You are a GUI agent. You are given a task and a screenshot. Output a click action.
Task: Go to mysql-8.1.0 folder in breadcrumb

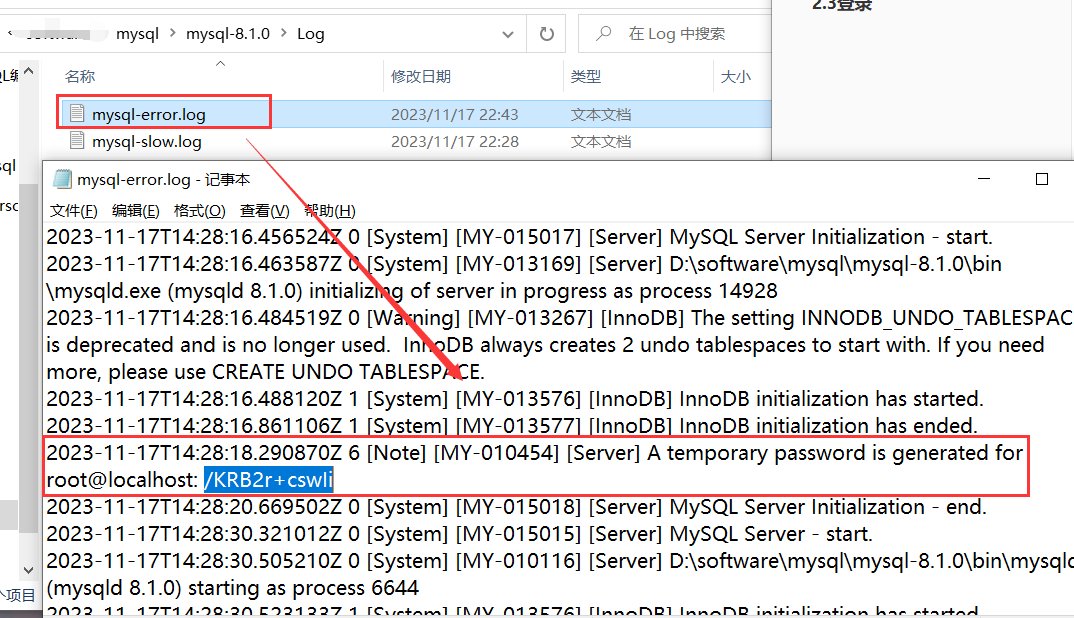pyautogui.click(x=228, y=34)
